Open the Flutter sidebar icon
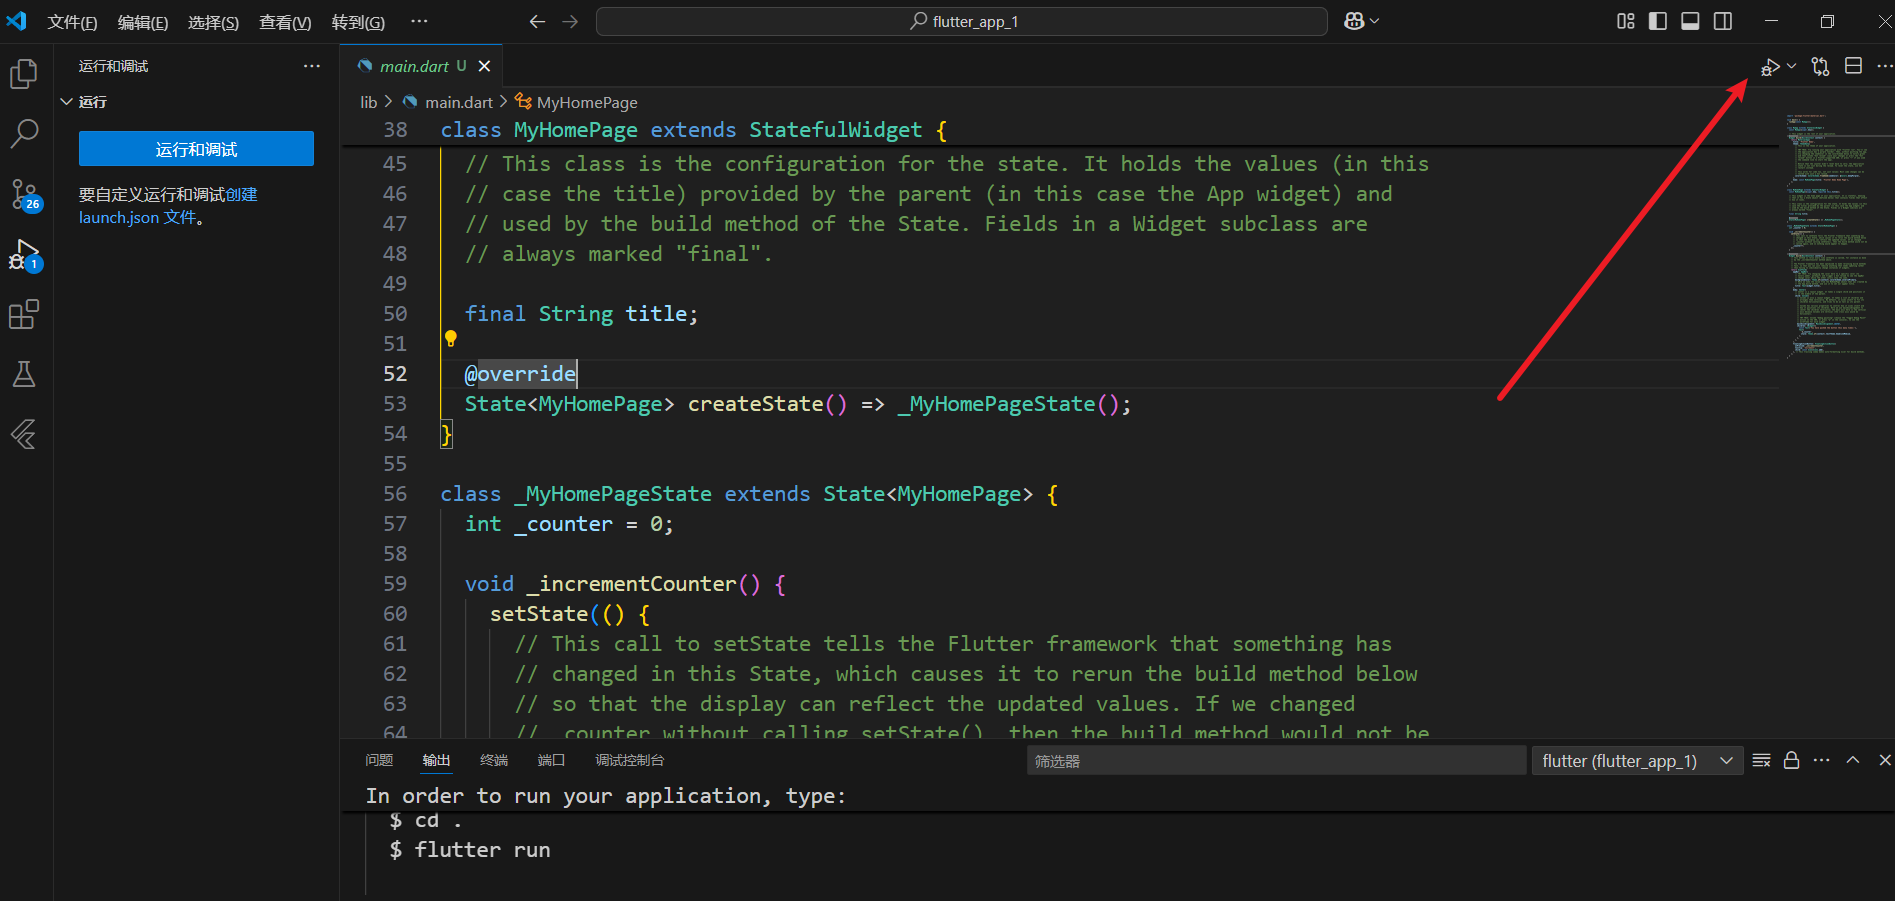 click(x=24, y=435)
